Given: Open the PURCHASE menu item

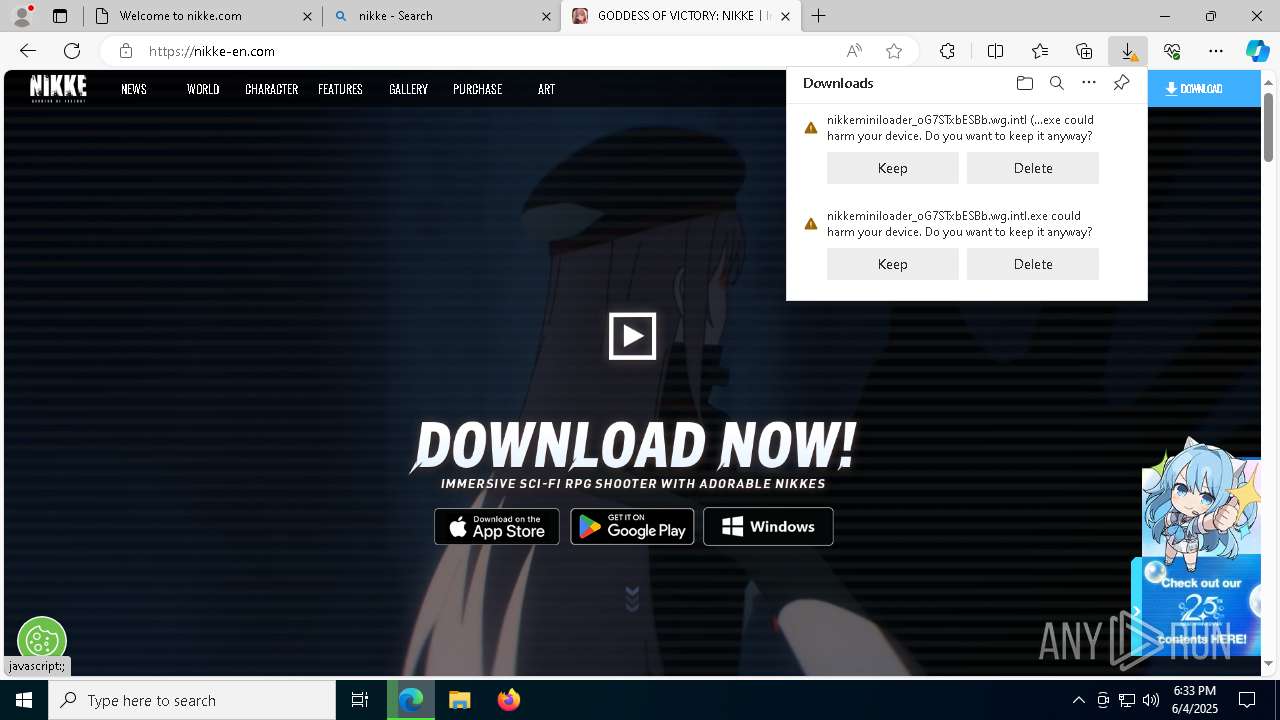Looking at the screenshot, I should point(477,89).
